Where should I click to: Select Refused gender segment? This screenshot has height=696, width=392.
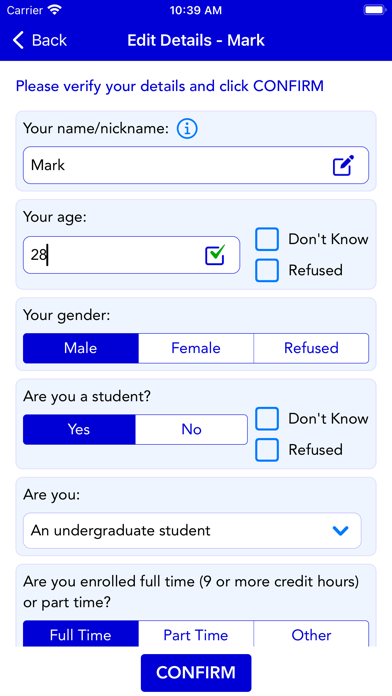pyautogui.click(x=311, y=348)
